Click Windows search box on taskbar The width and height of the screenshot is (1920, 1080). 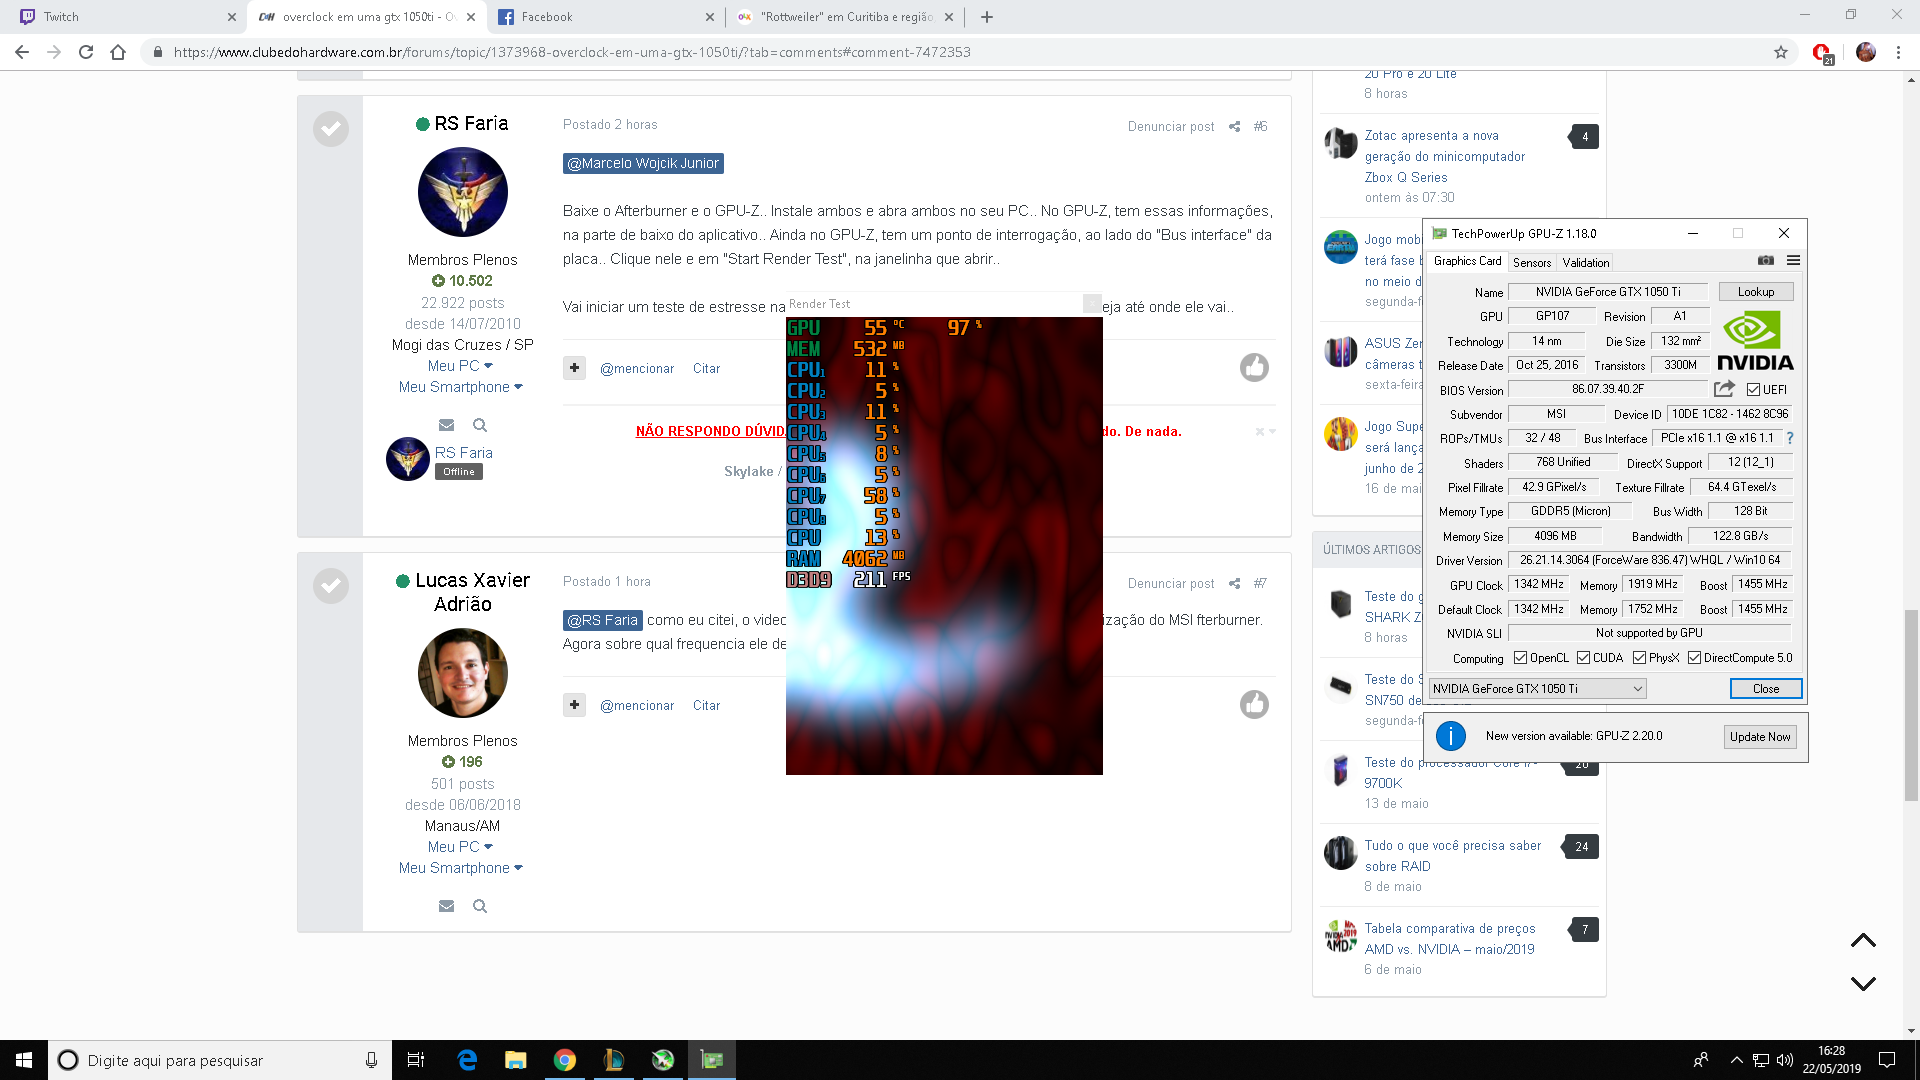(218, 1060)
